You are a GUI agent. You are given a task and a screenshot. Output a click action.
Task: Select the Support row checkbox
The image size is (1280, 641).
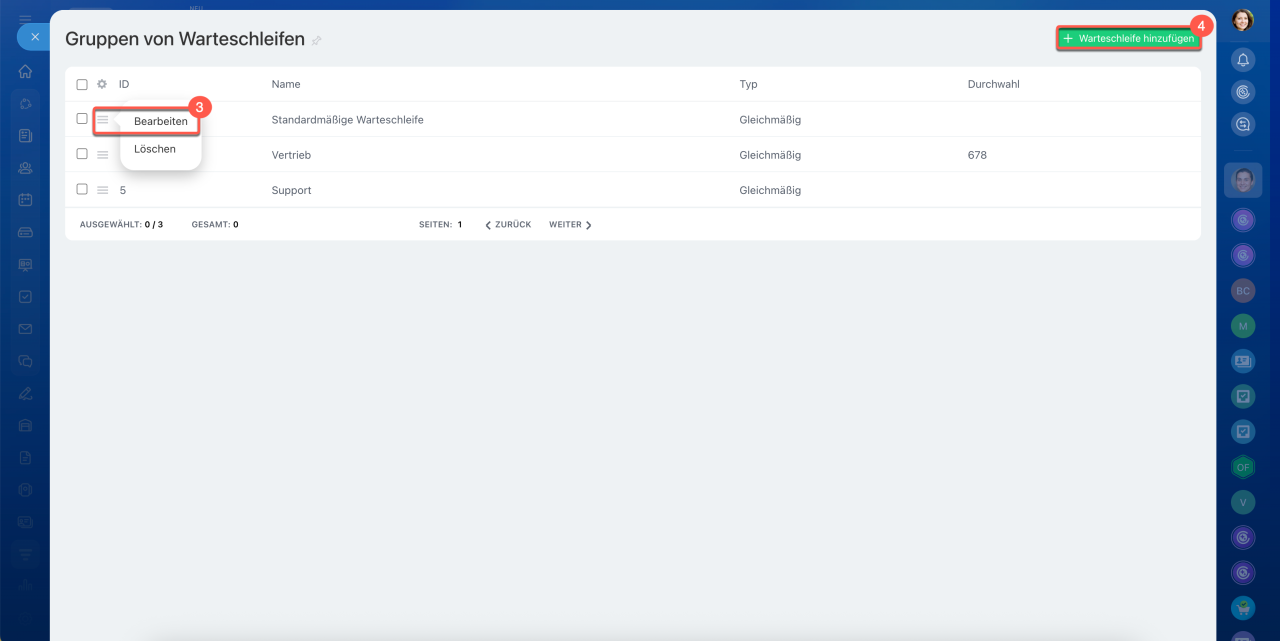point(82,189)
